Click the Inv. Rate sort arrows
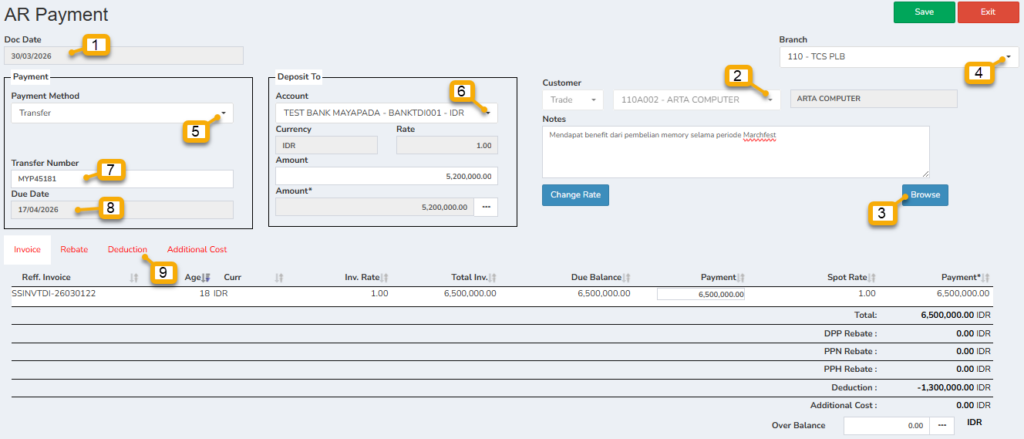This screenshot has width=1024, height=439. (x=386, y=277)
